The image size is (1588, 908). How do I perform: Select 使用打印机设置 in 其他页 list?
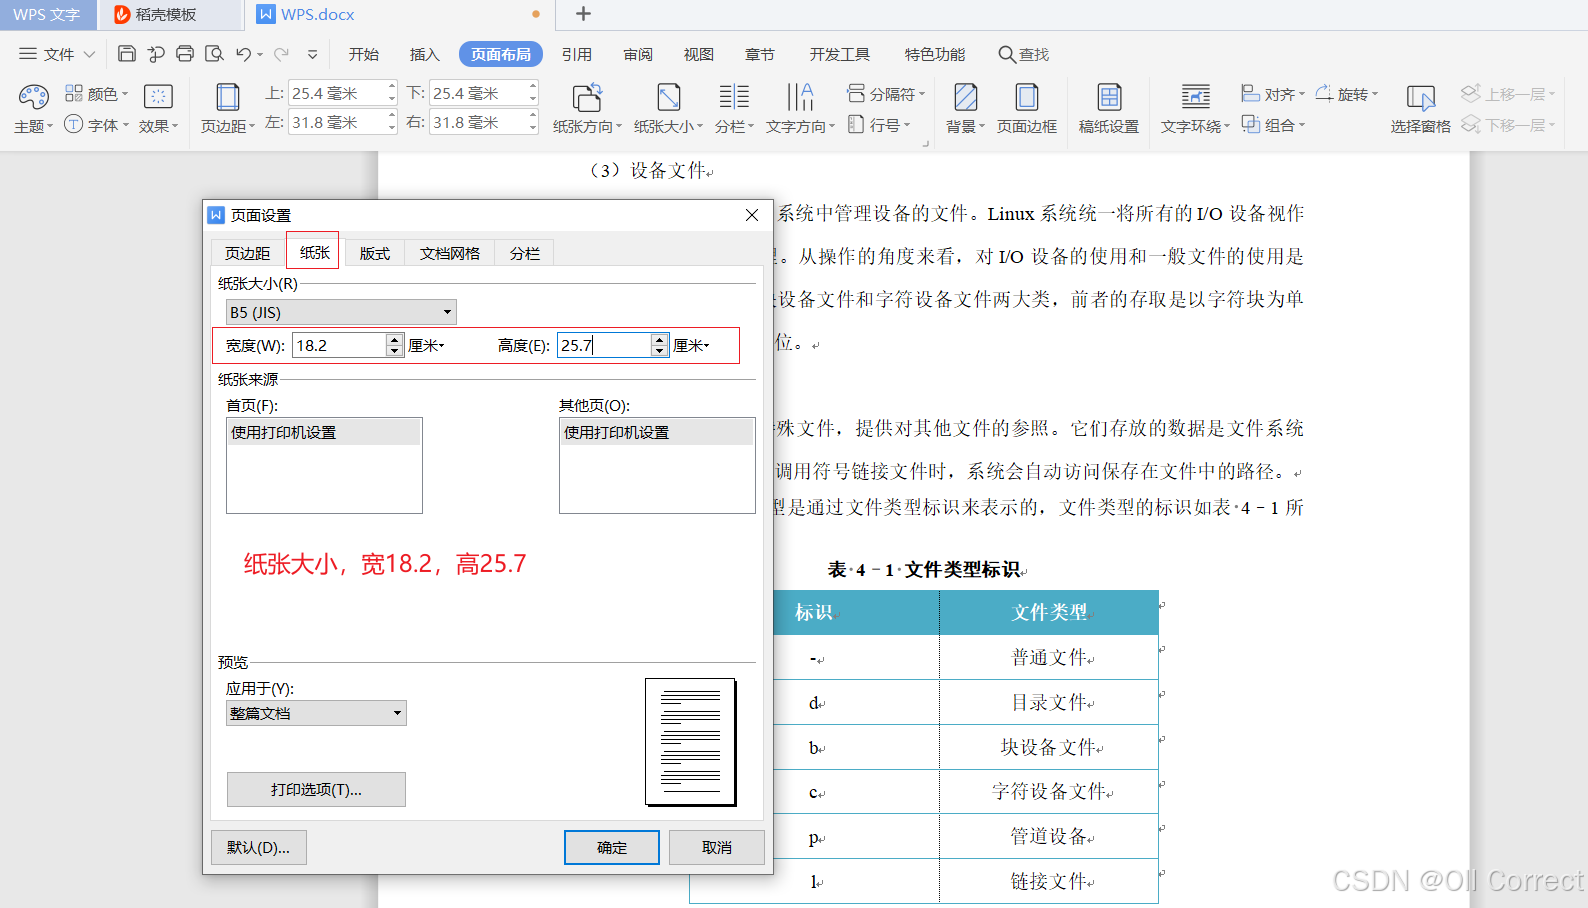657,432
